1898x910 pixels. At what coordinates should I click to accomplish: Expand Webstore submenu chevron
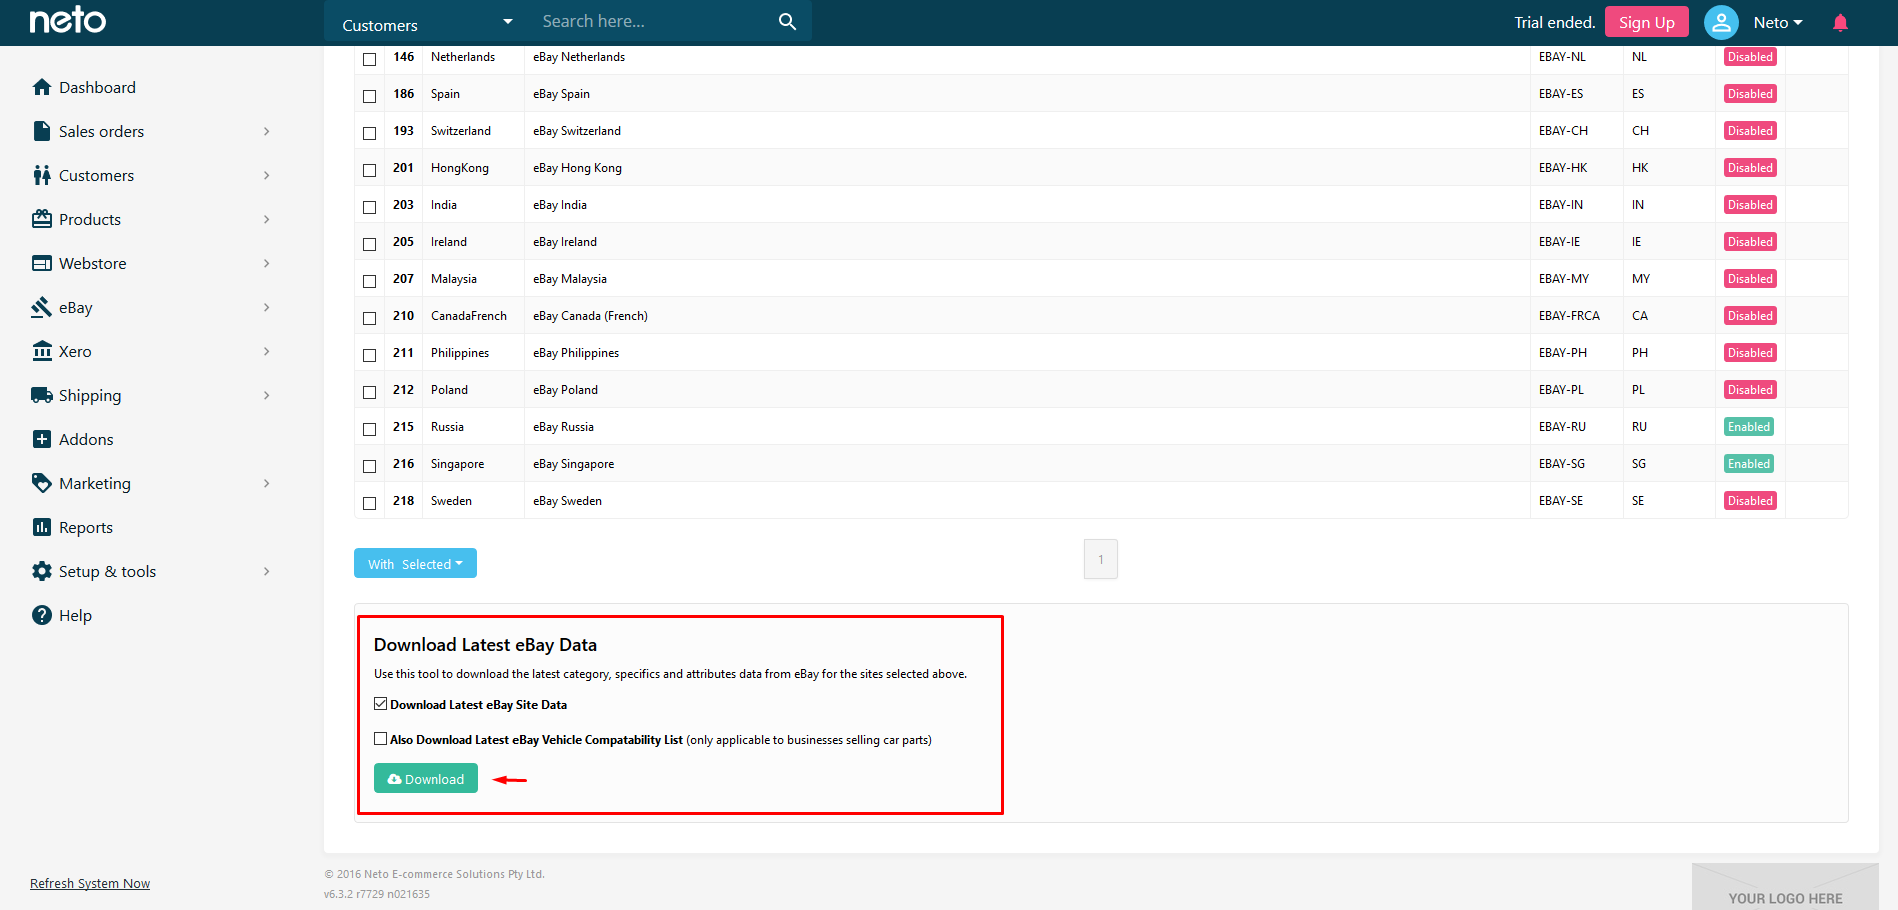pyautogui.click(x=266, y=263)
